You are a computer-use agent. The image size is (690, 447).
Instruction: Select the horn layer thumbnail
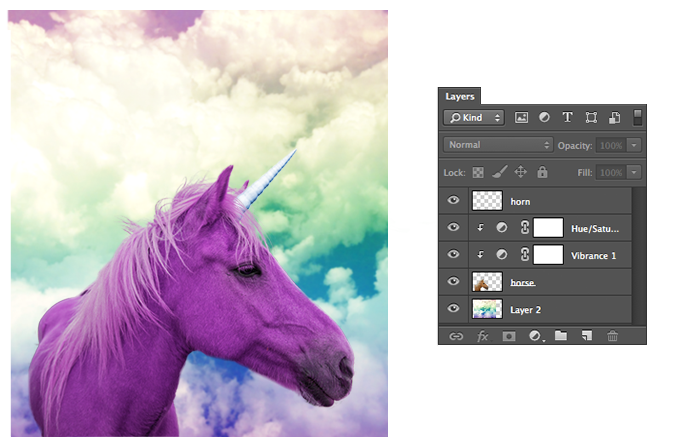[x=487, y=201]
